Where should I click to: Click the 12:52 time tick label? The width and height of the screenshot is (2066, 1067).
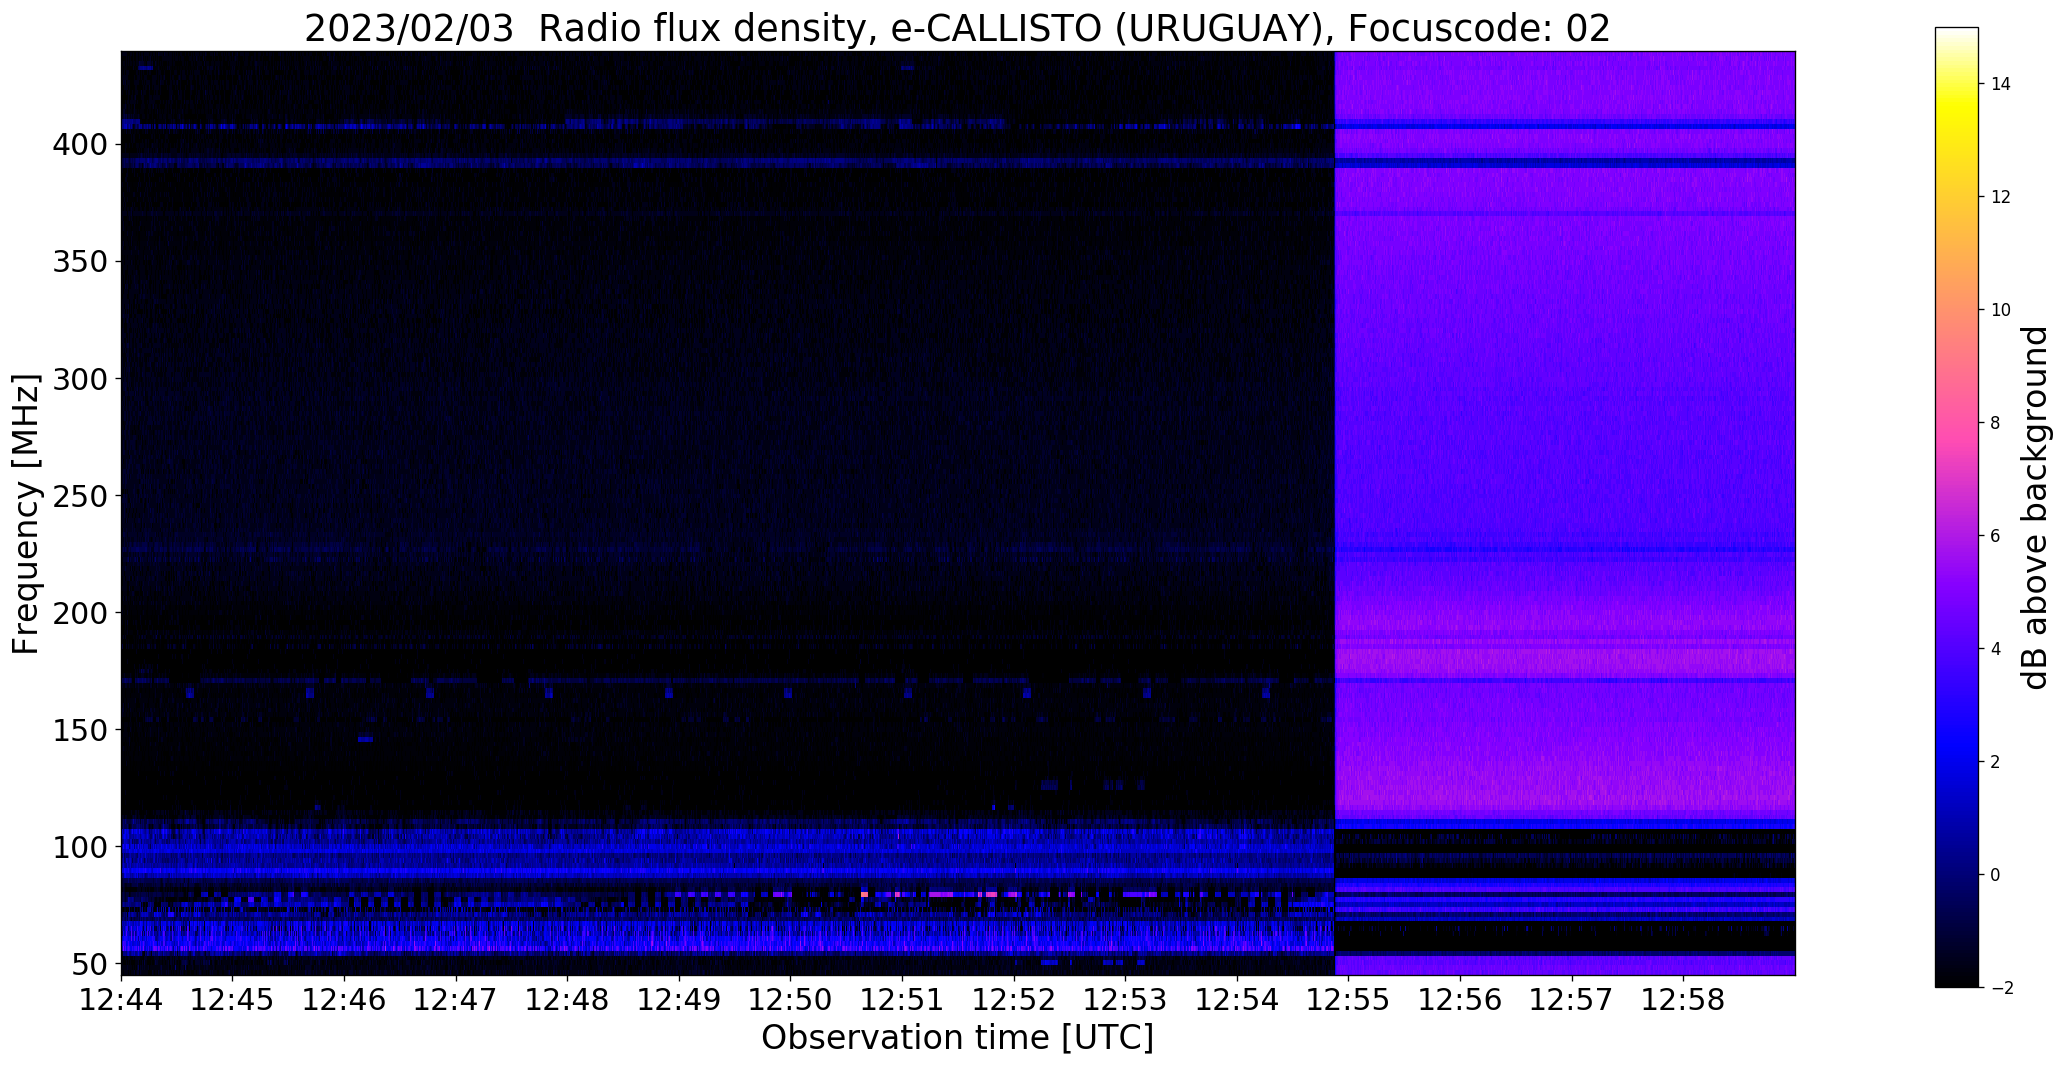pos(1014,999)
